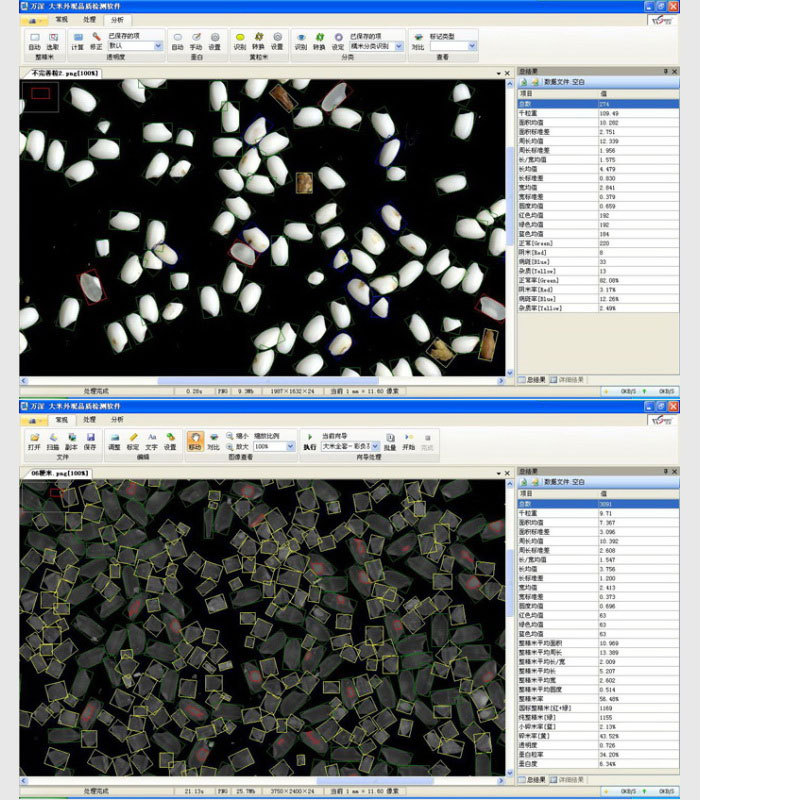The height and width of the screenshot is (800, 800).
Task: Open document list arrow, bottom image tab bar
Action: click(x=498, y=474)
